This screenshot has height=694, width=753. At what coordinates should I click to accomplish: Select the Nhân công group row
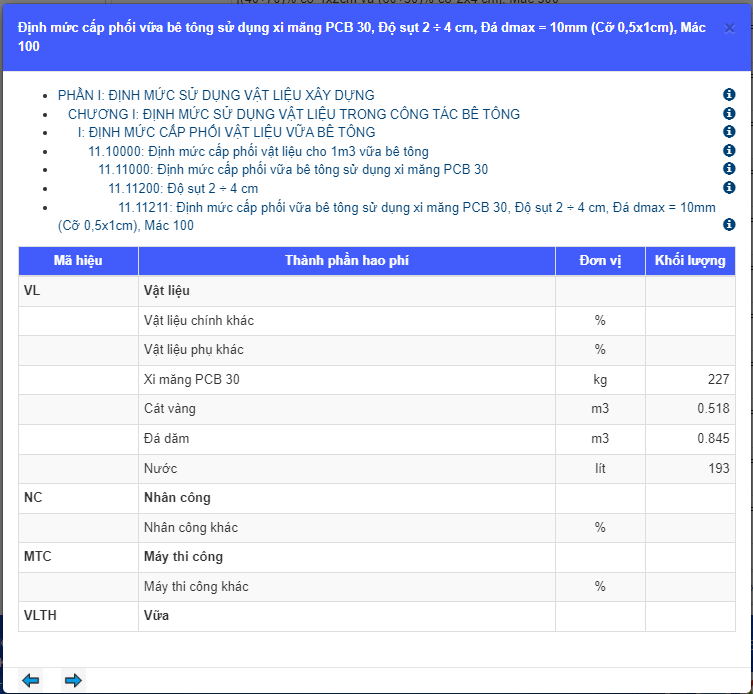(377, 498)
